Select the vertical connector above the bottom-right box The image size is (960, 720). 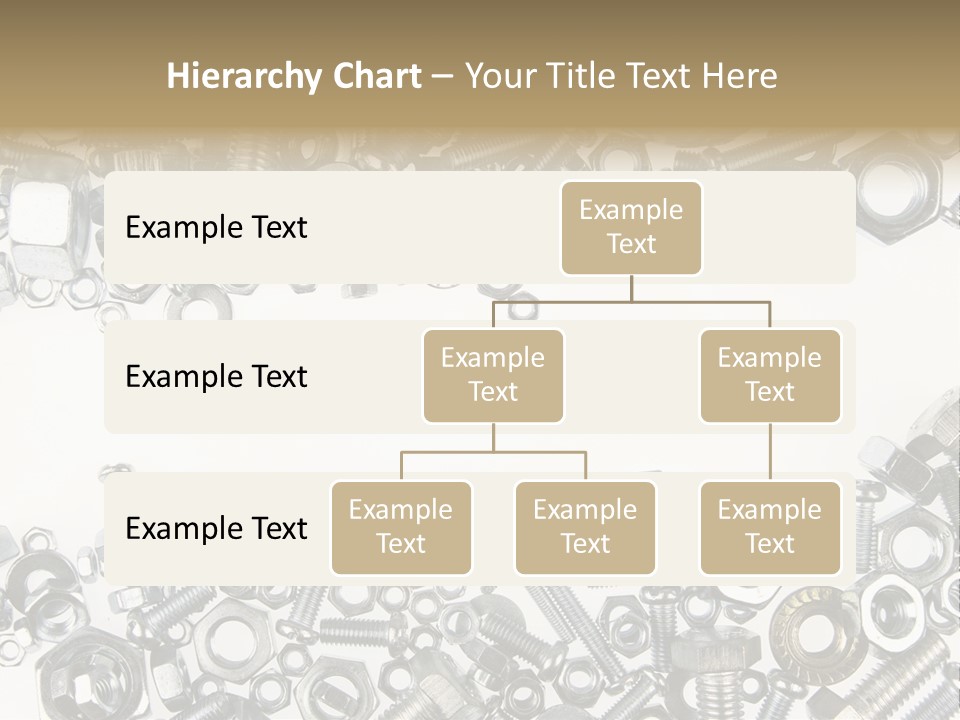pyautogui.click(x=770, y=452)
